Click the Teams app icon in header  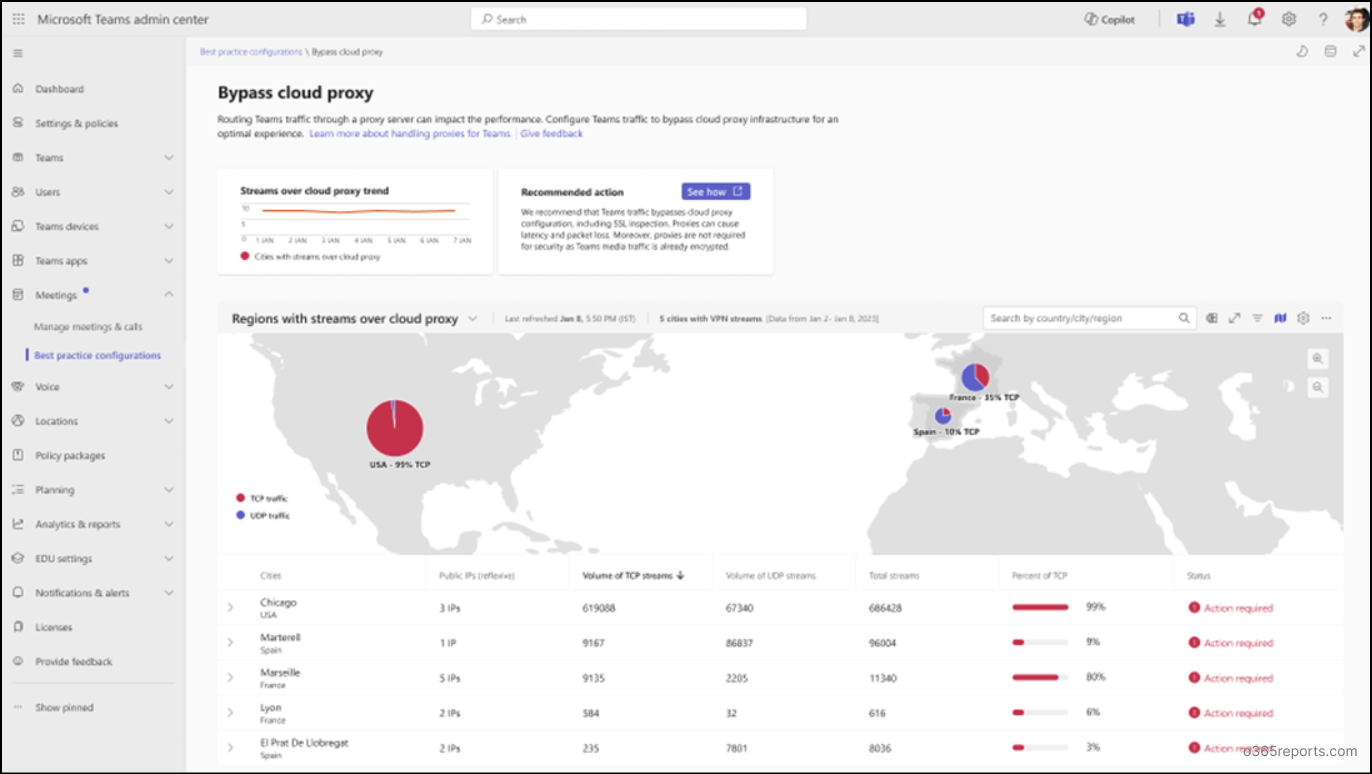pos(1186,19)
